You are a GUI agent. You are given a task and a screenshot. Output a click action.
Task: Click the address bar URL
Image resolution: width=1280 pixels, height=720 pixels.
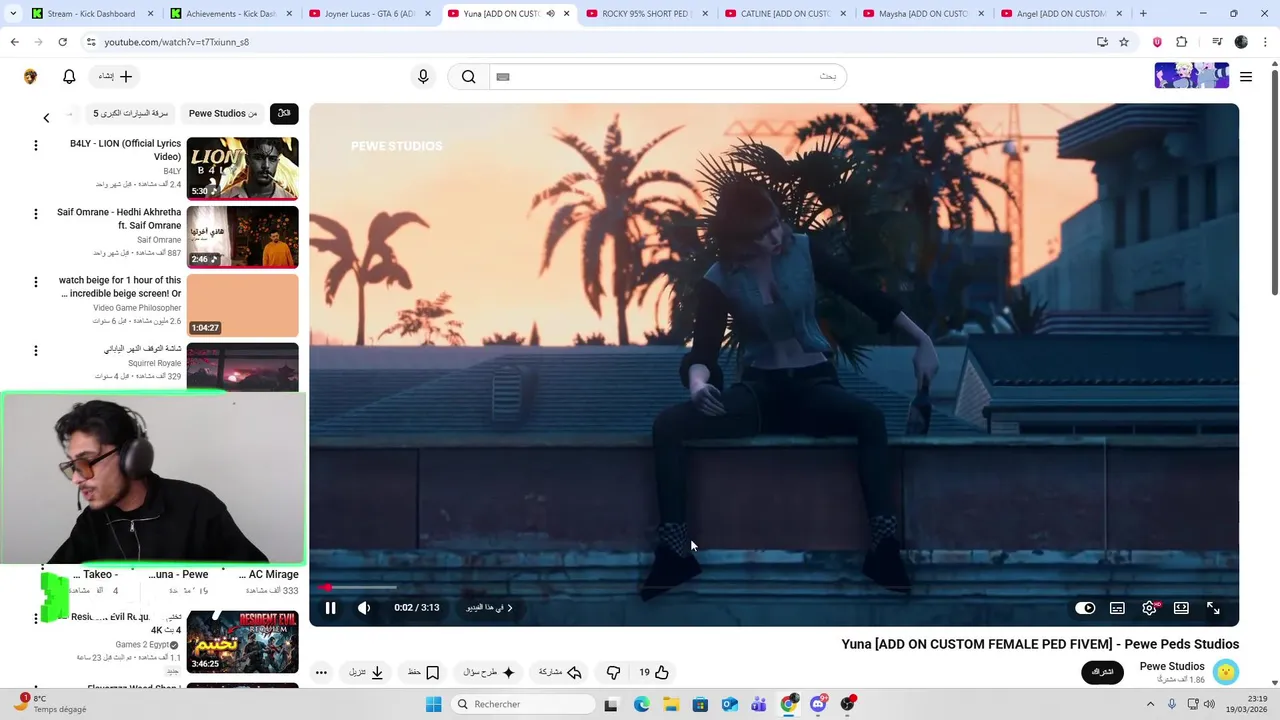(x=176, y=42)
